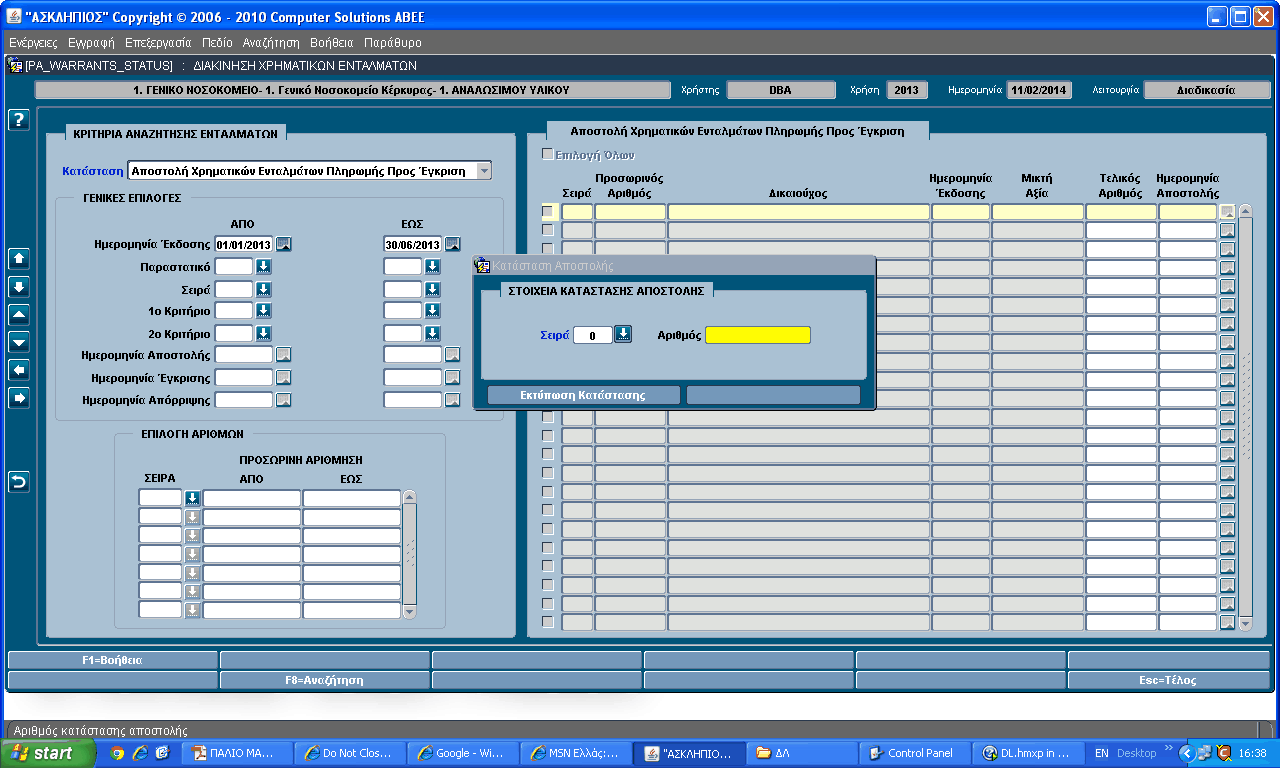The height and width of the screenshot is (768, 1280).
Task: Click the right-arrow navigation icon in sidebar
Action: coord(19,398)
